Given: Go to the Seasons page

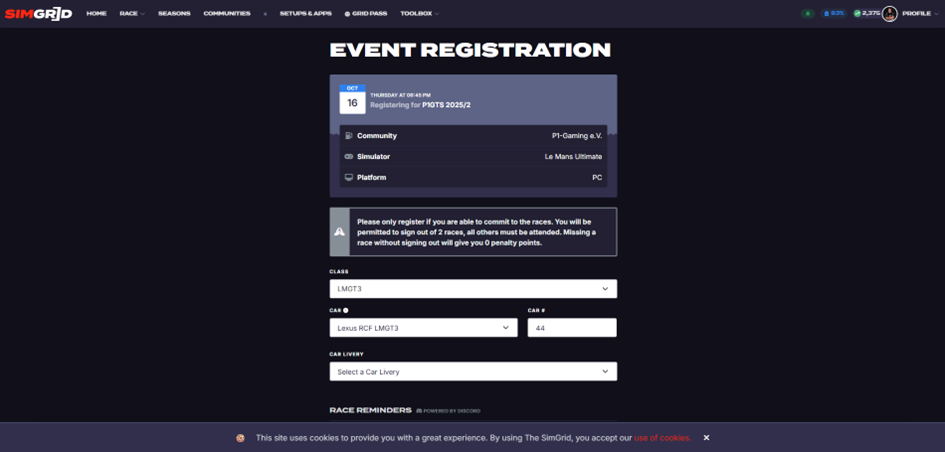Looking at the screenshot, I should click(174, 14).
